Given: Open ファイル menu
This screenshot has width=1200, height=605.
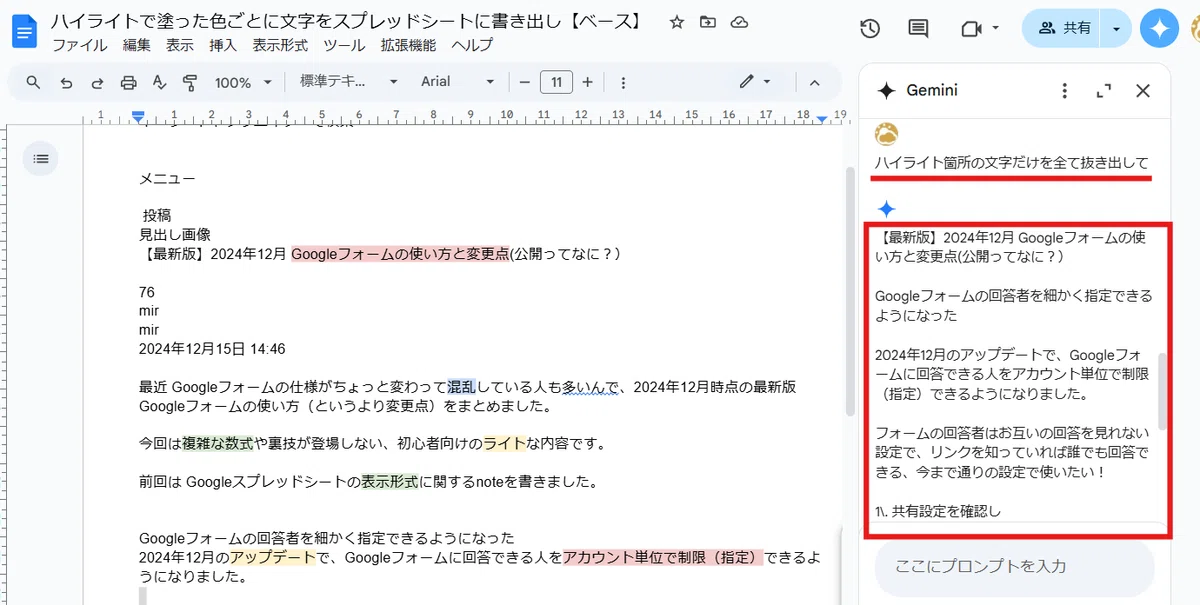Looking at the screenshot, I should point(80,45).
